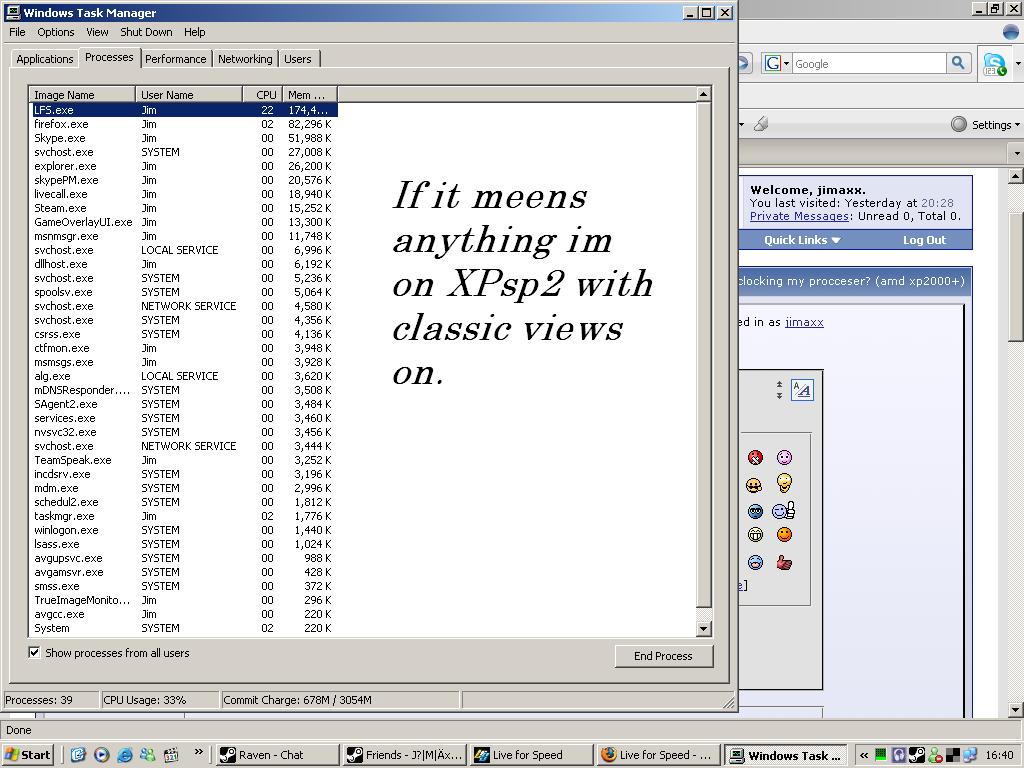Select the firefox.exe process row
Image resolution: width=1024 pixels, height=768 pixels.
pos(183,124)
